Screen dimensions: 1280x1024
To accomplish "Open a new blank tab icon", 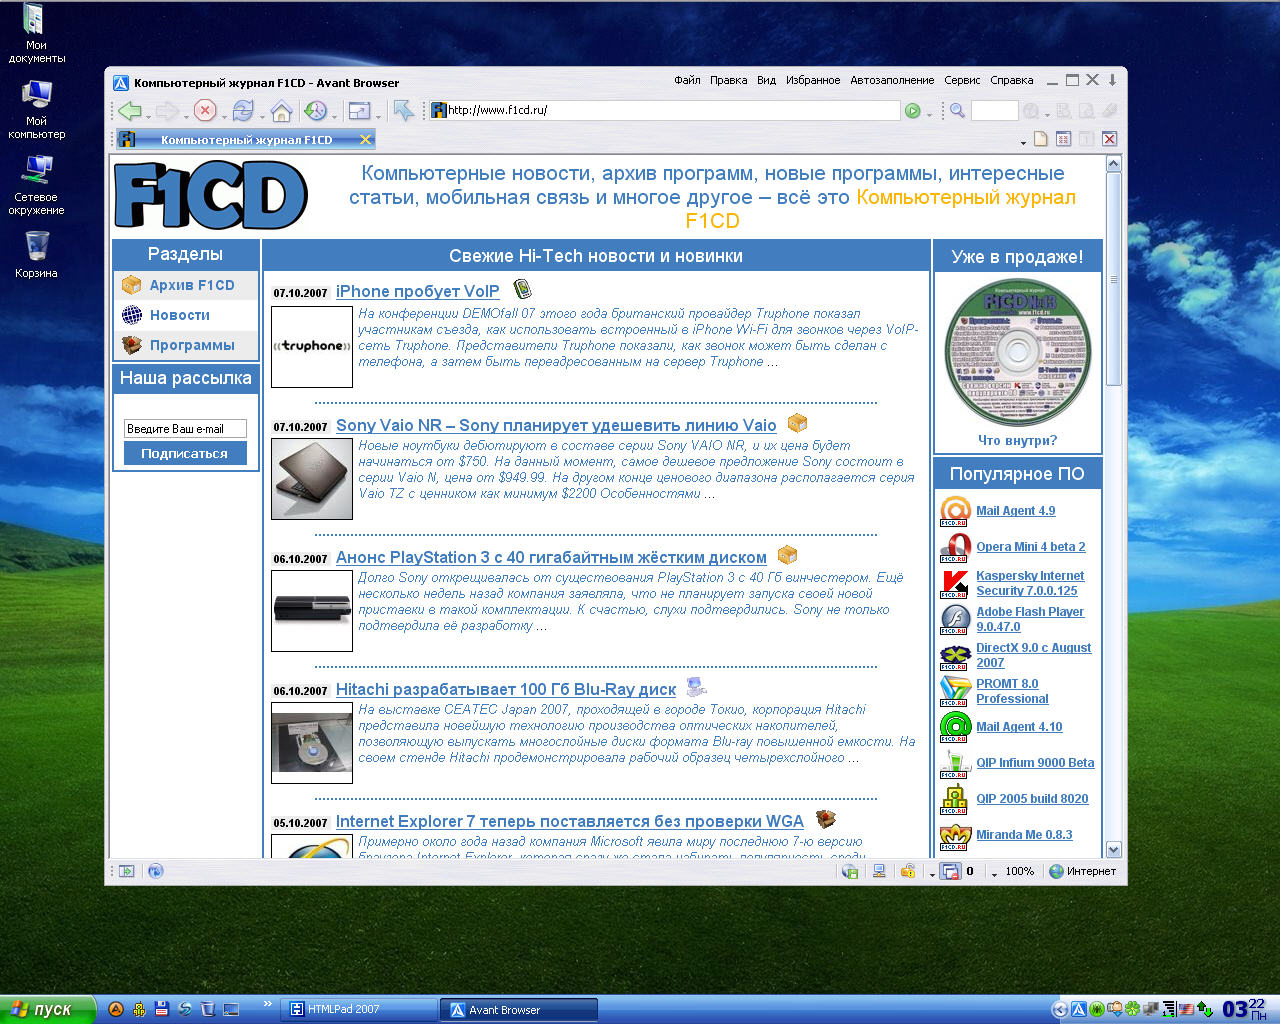I will coord(1041,139).
